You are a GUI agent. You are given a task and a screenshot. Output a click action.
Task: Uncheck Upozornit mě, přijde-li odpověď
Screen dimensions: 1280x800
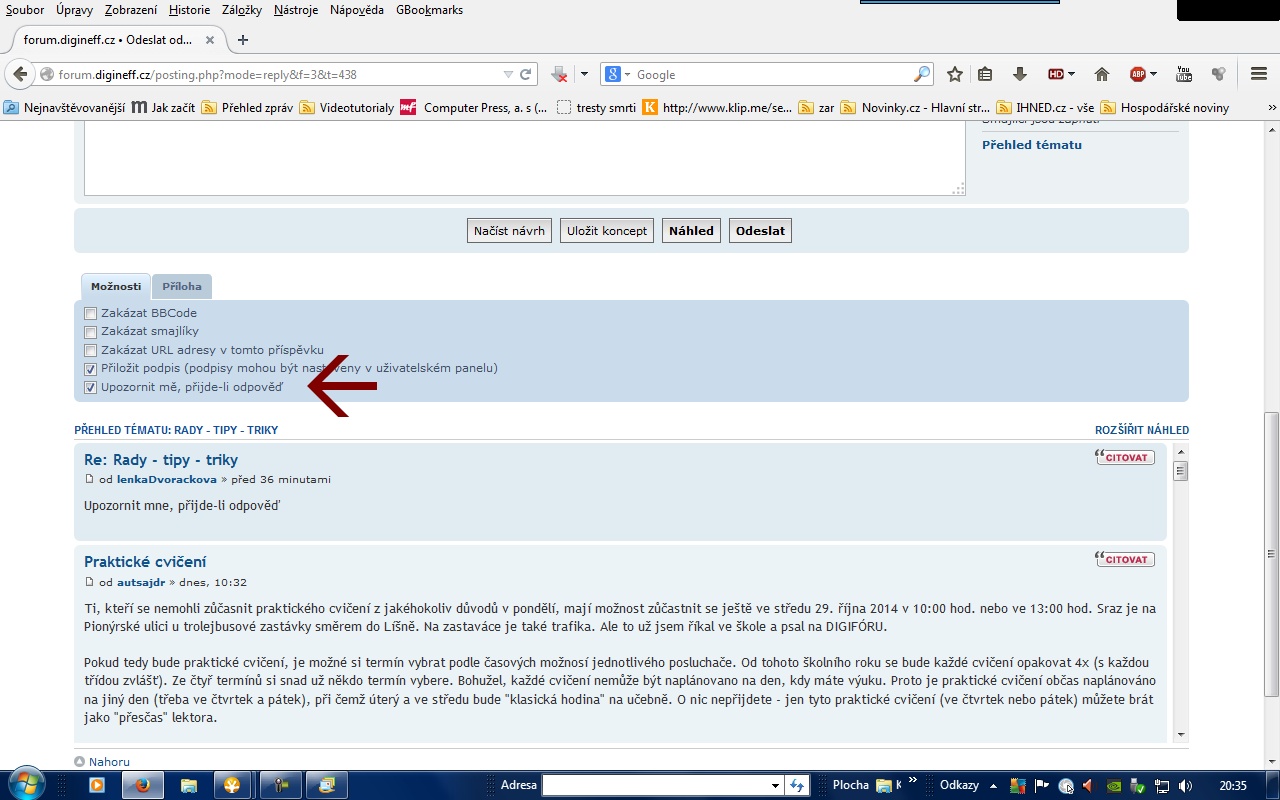(91, 387)
